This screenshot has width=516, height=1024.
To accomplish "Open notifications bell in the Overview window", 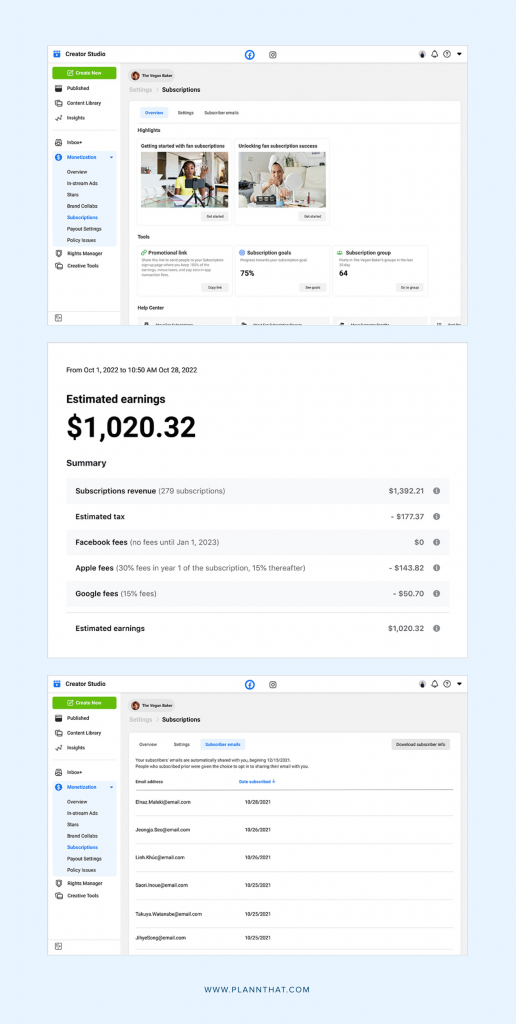I will pyautogui.click(x=434, y=54).
